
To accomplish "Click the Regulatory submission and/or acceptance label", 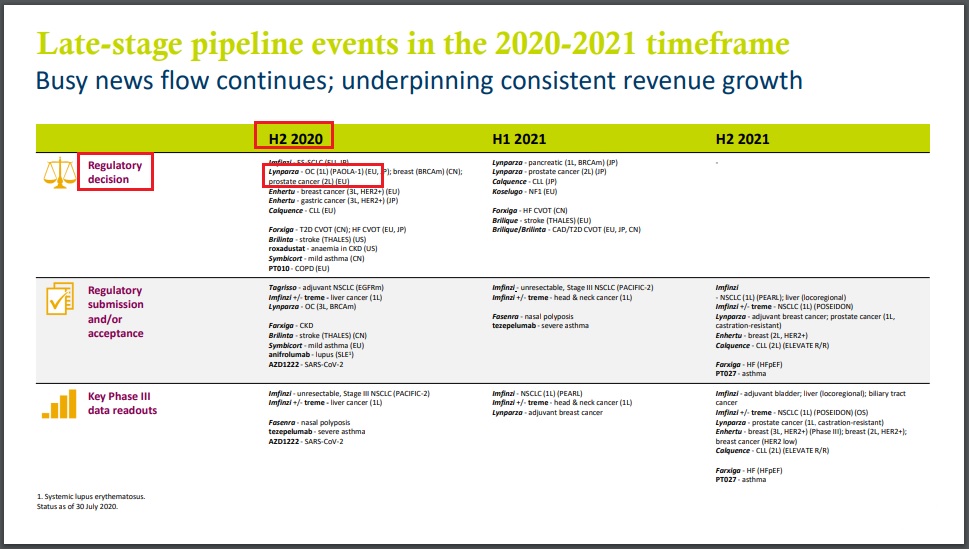I will click(x=115, y=311).
